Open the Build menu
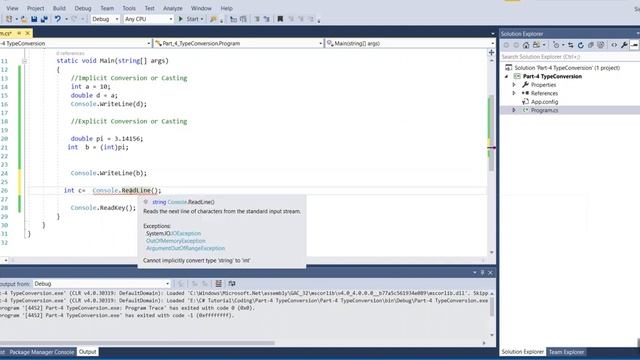 [x=59, y=8]
